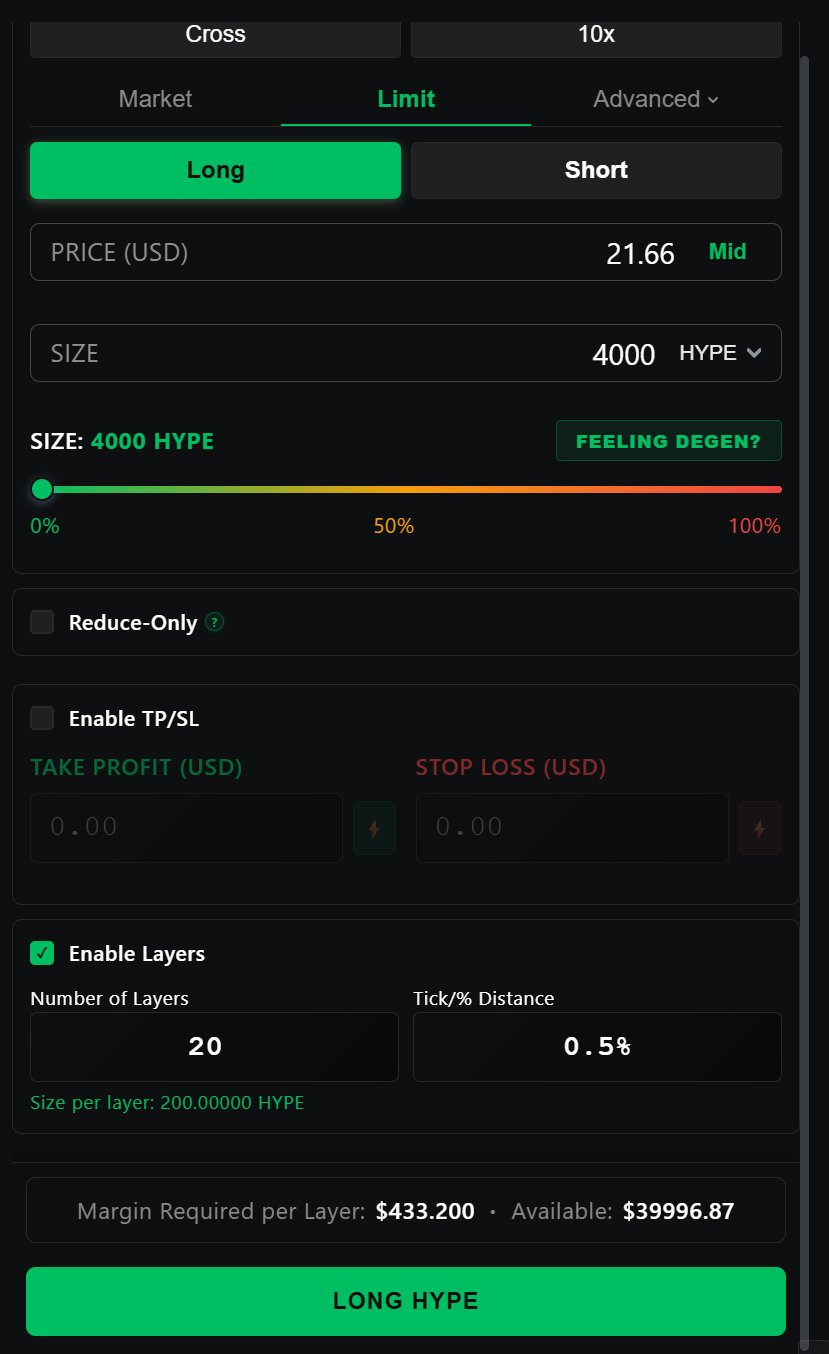
Task: Open the 10x leverage selector
Action: coord(596,35)
